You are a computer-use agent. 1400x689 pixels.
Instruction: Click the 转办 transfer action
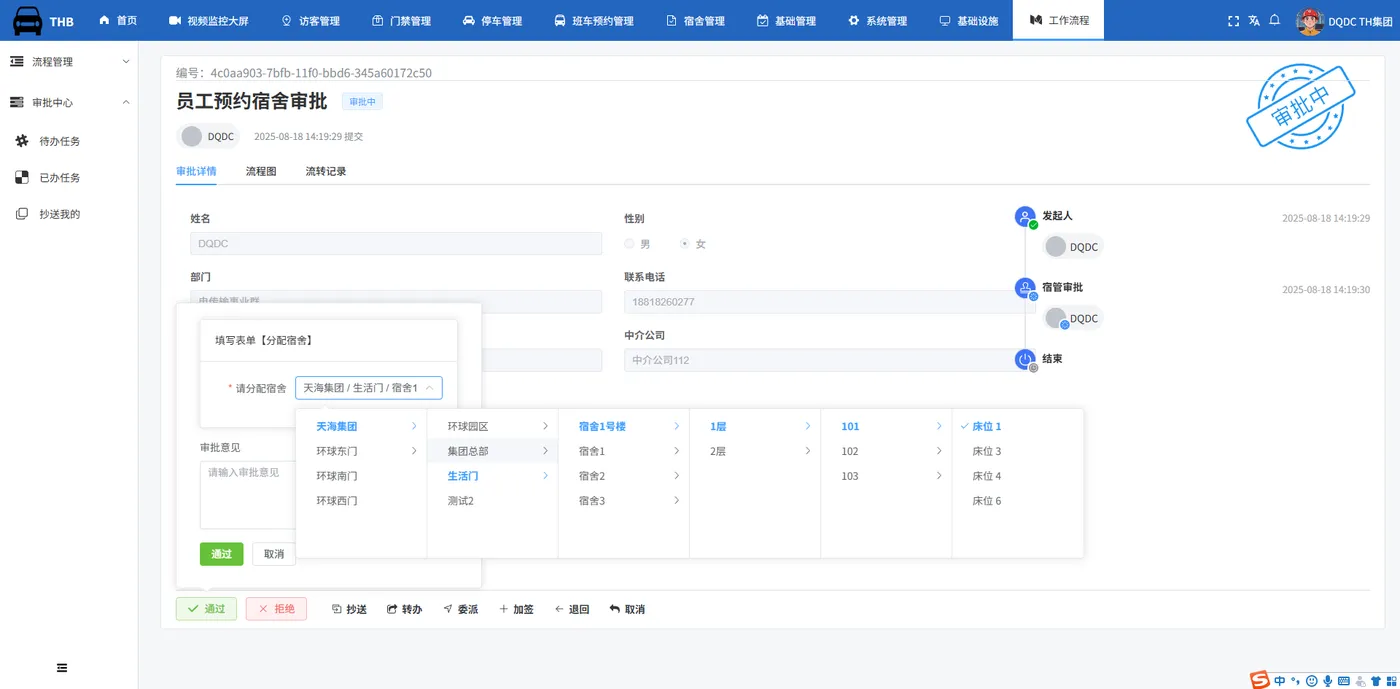pyautogui.click(x=404, y=609)
